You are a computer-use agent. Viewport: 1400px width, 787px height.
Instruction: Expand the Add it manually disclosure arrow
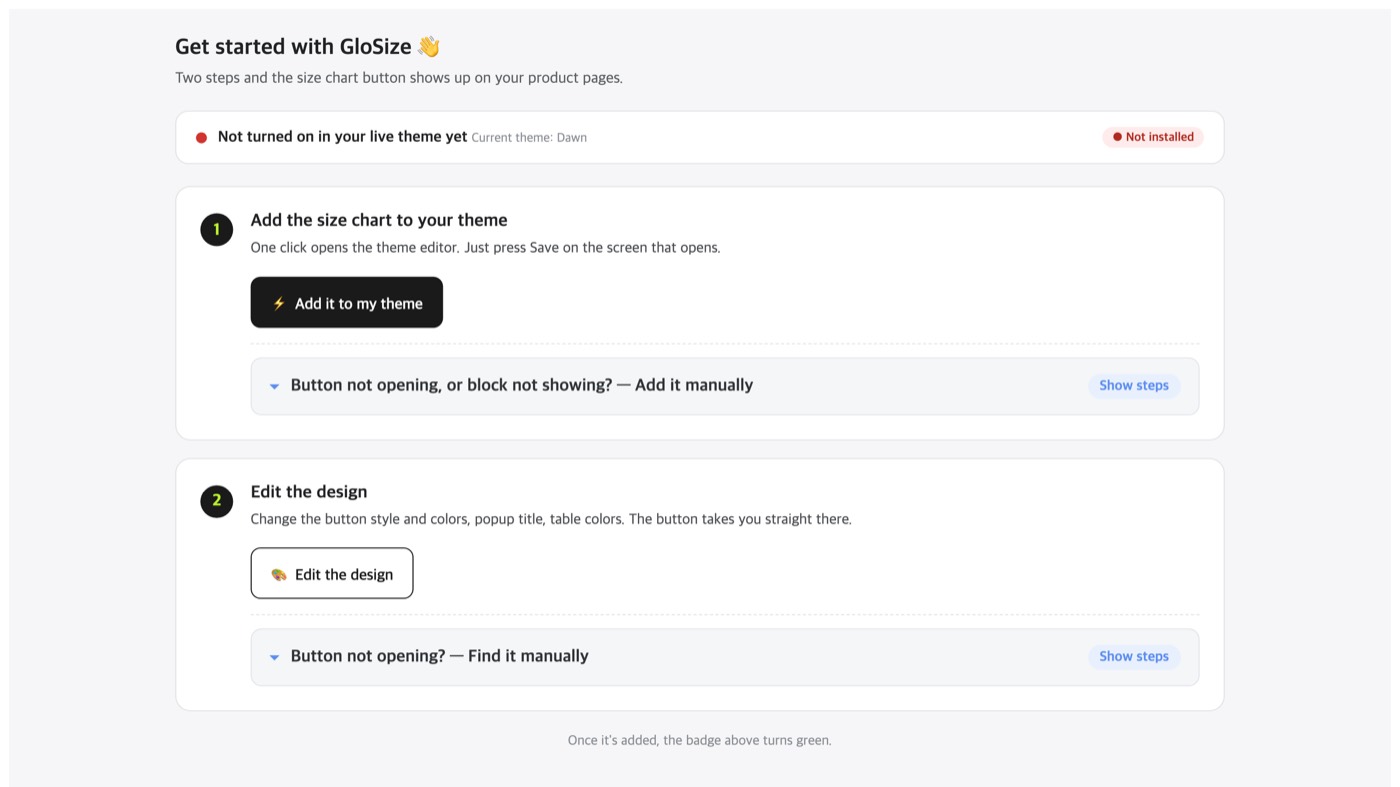tap(274, 386)
